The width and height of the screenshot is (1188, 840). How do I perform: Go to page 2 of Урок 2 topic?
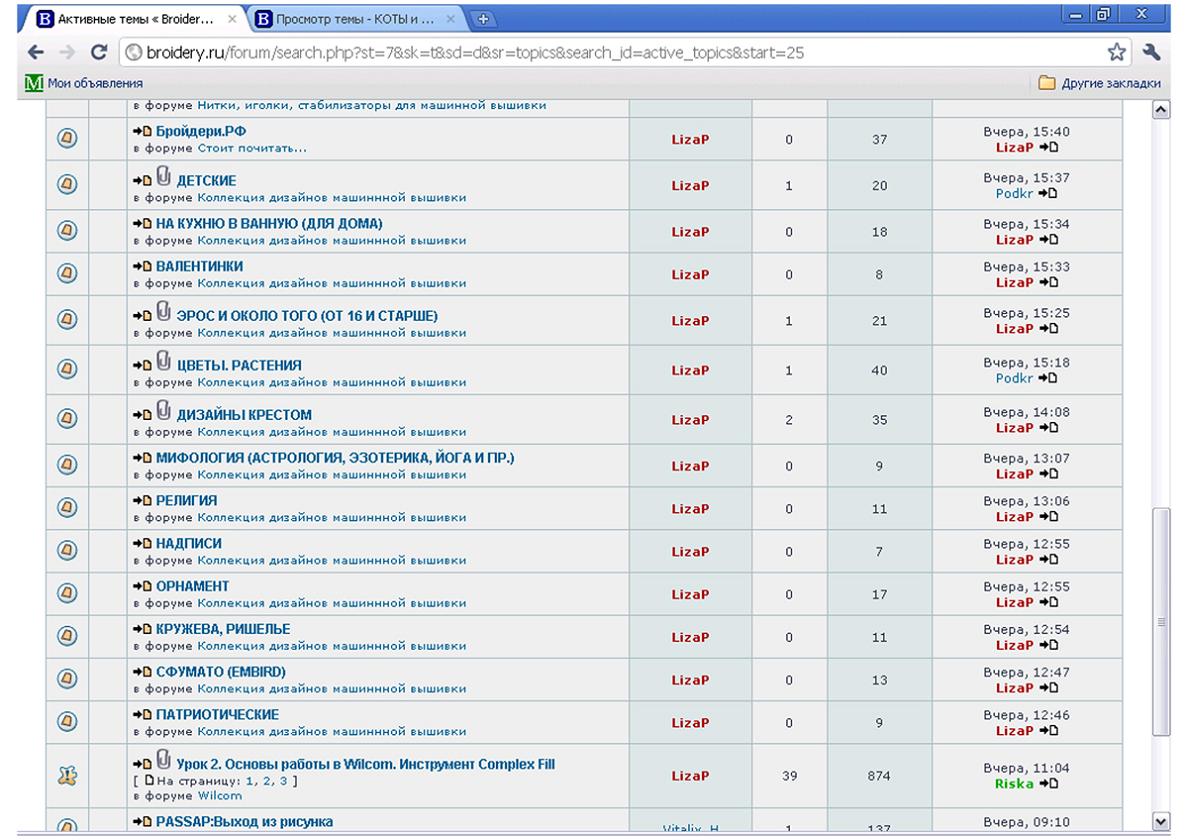pos(268,781)
